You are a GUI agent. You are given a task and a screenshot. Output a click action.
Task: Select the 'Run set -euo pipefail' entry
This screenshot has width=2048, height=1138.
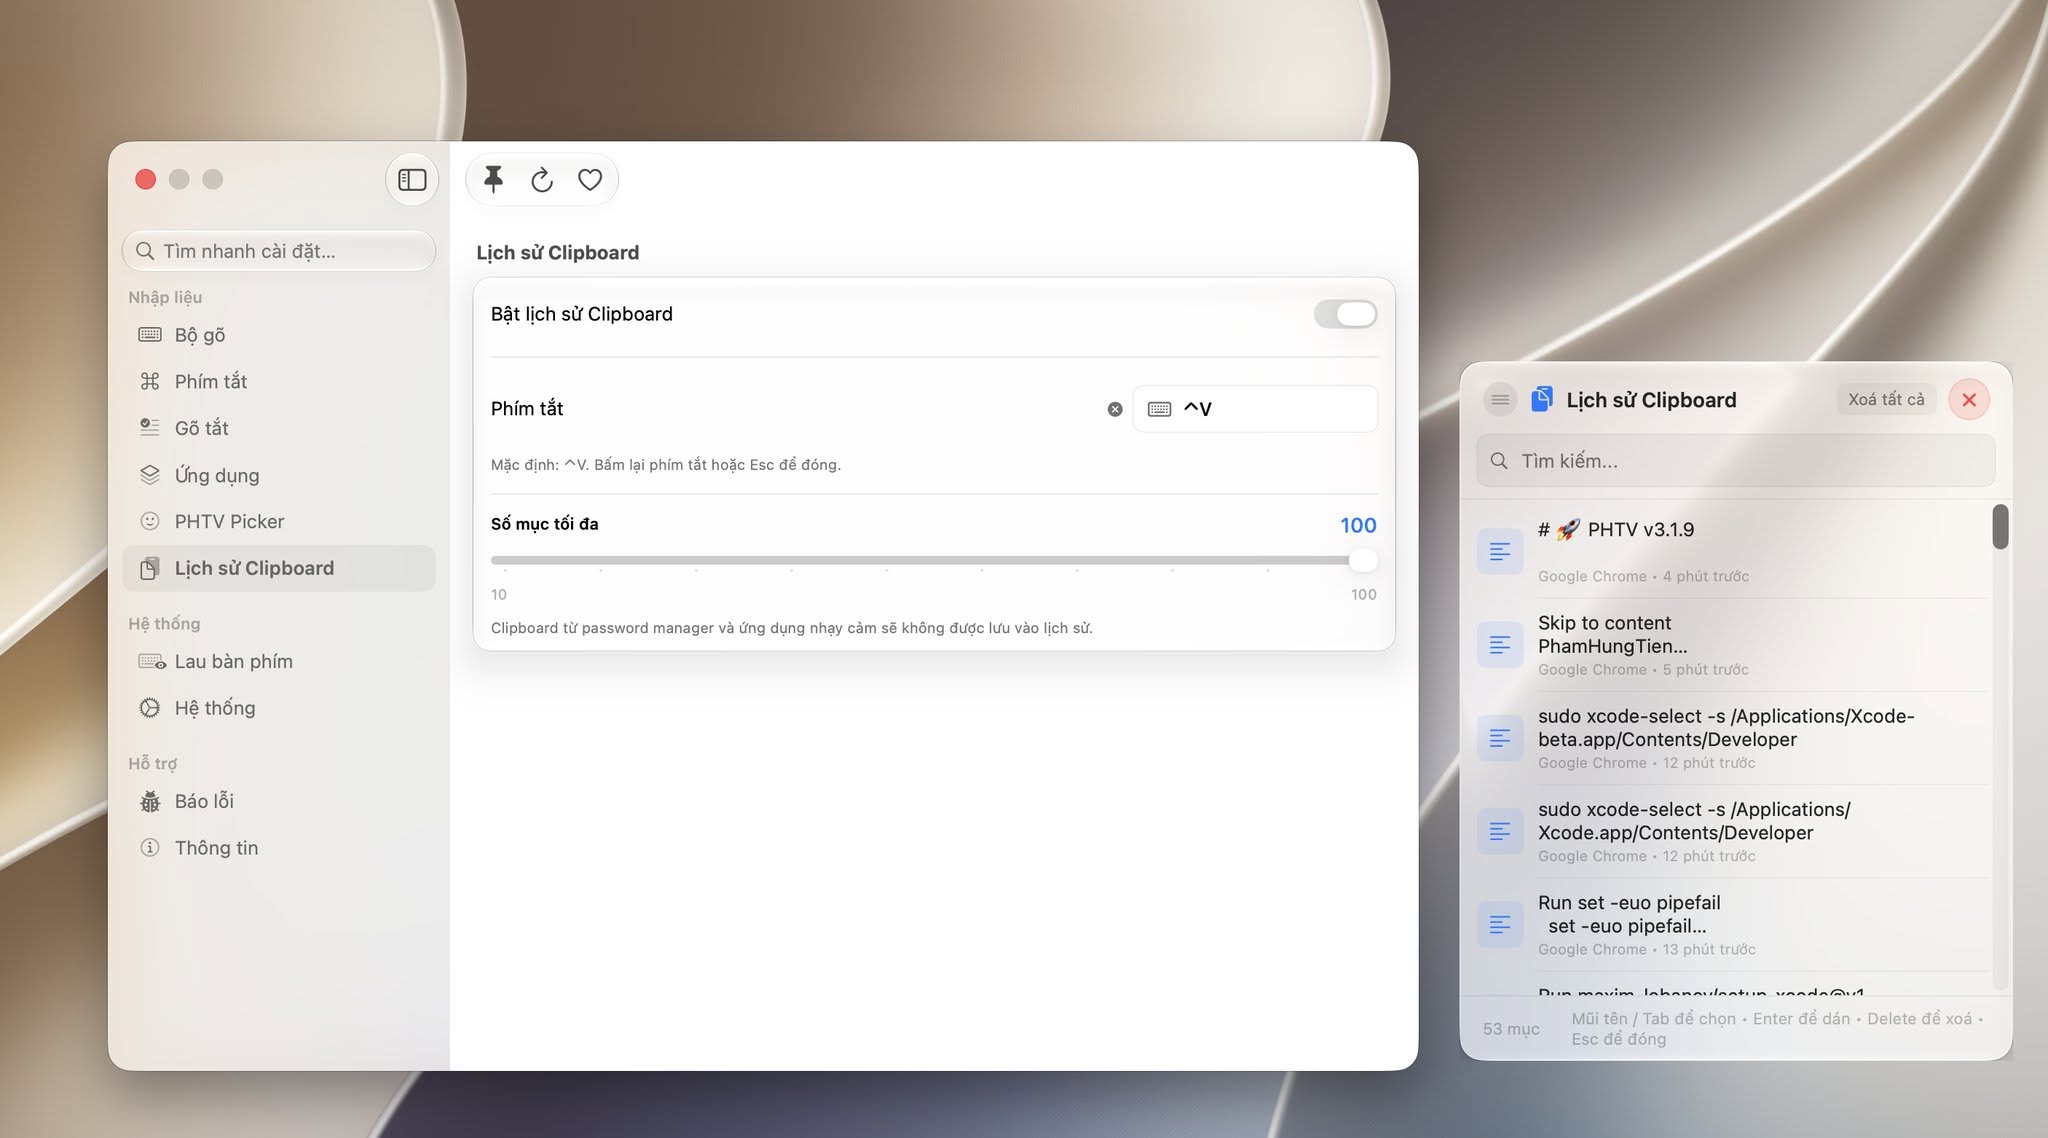pos(1732,924)
